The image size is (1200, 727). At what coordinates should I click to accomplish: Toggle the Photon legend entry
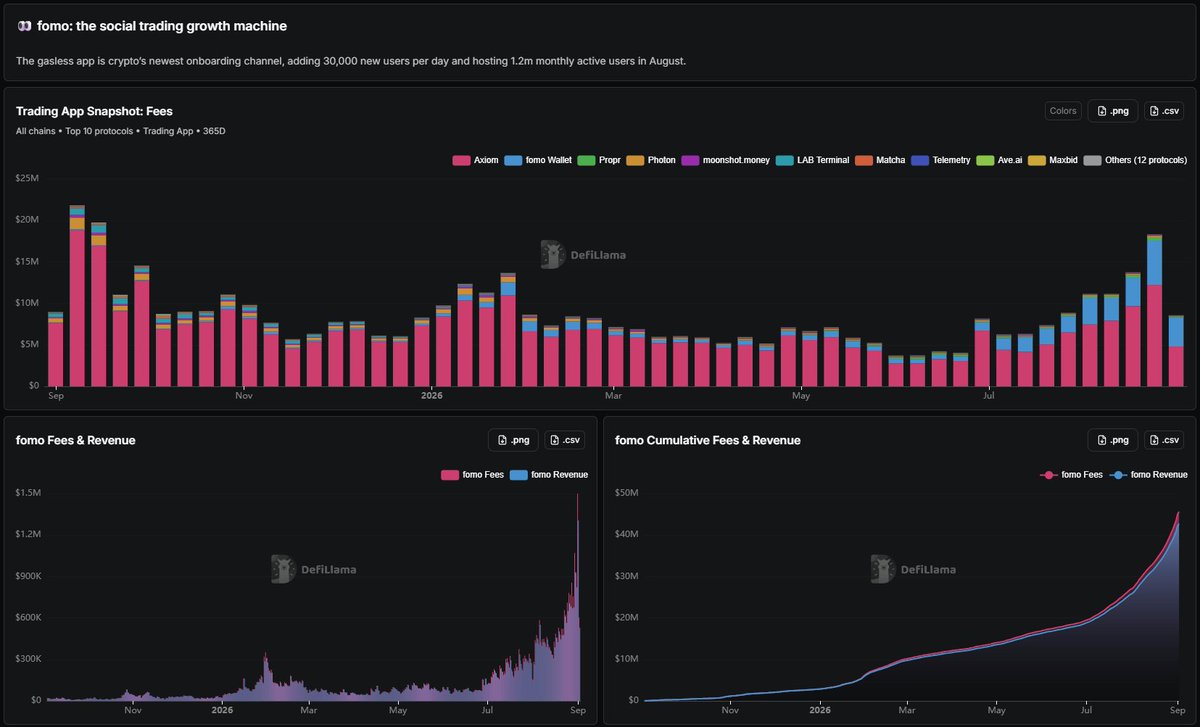tap(651, 160)
